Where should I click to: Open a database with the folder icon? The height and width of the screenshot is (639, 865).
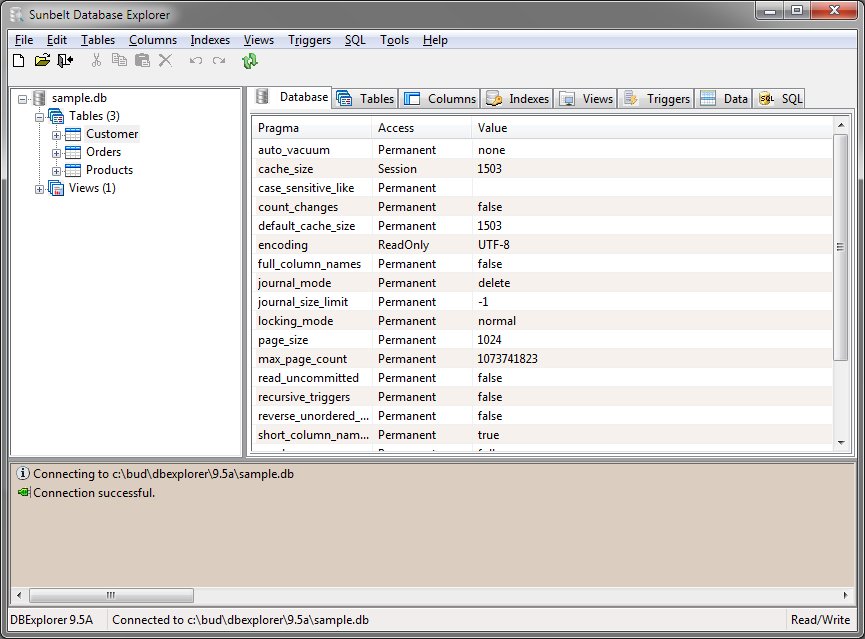(x=42, y=60)
